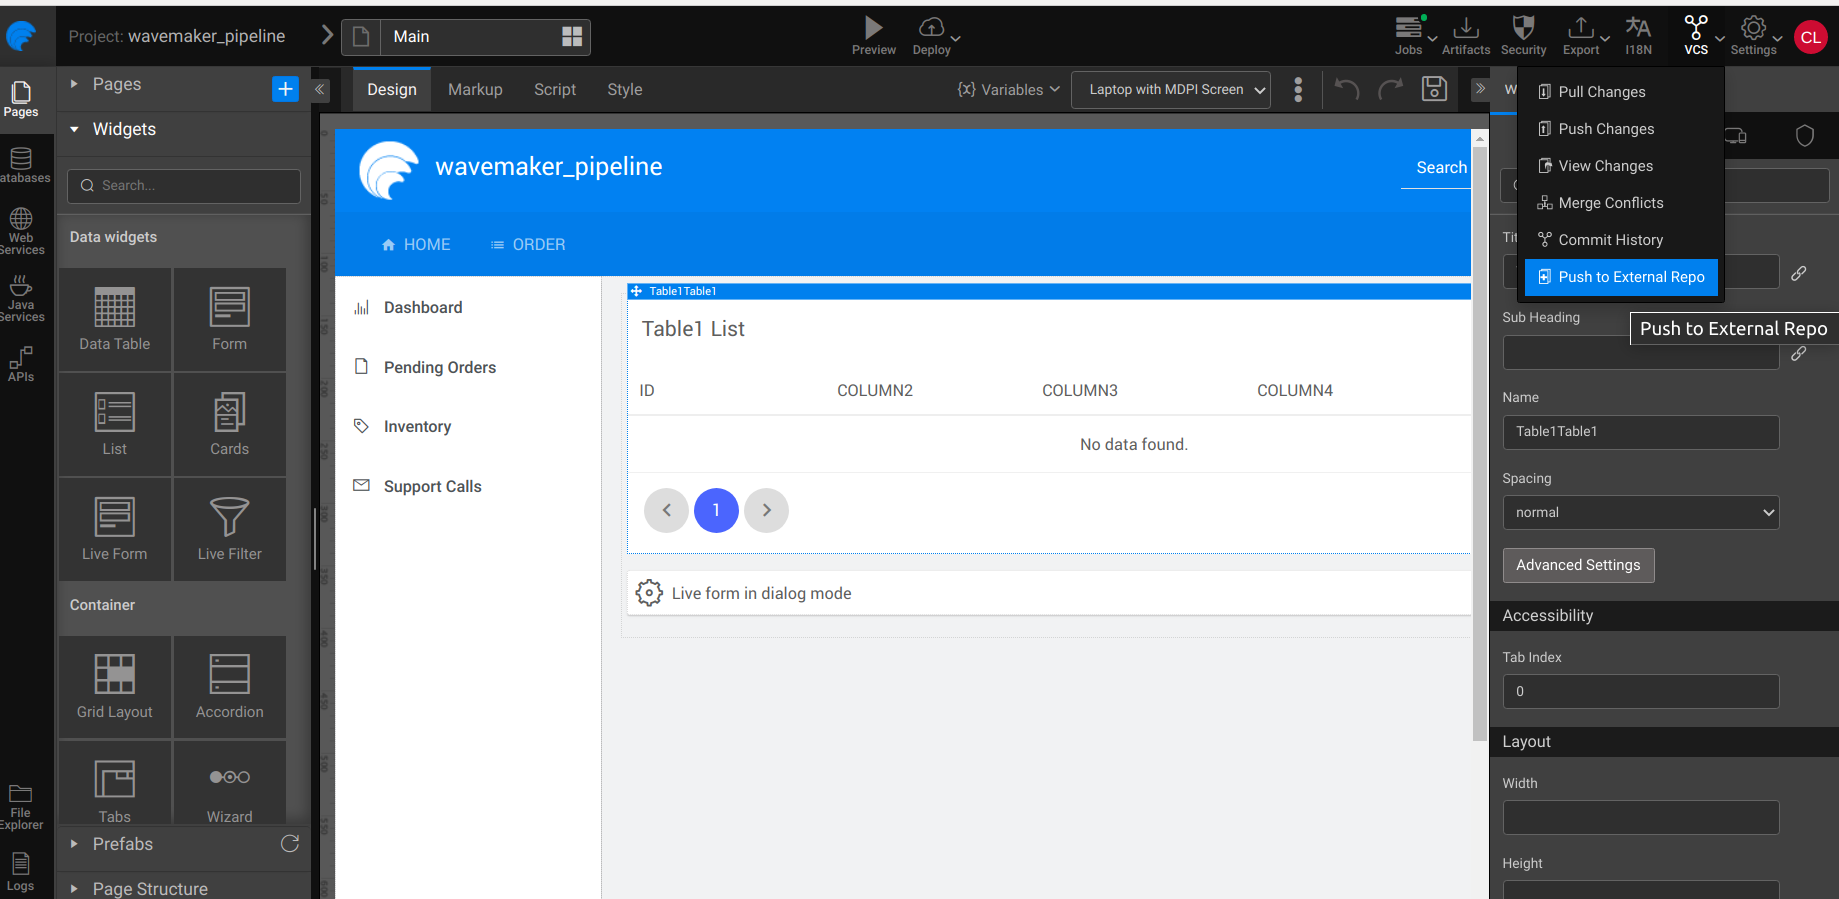This screenshot has width=1839, height=899.
Task: Click the Preview play icon
Action: 873,28
